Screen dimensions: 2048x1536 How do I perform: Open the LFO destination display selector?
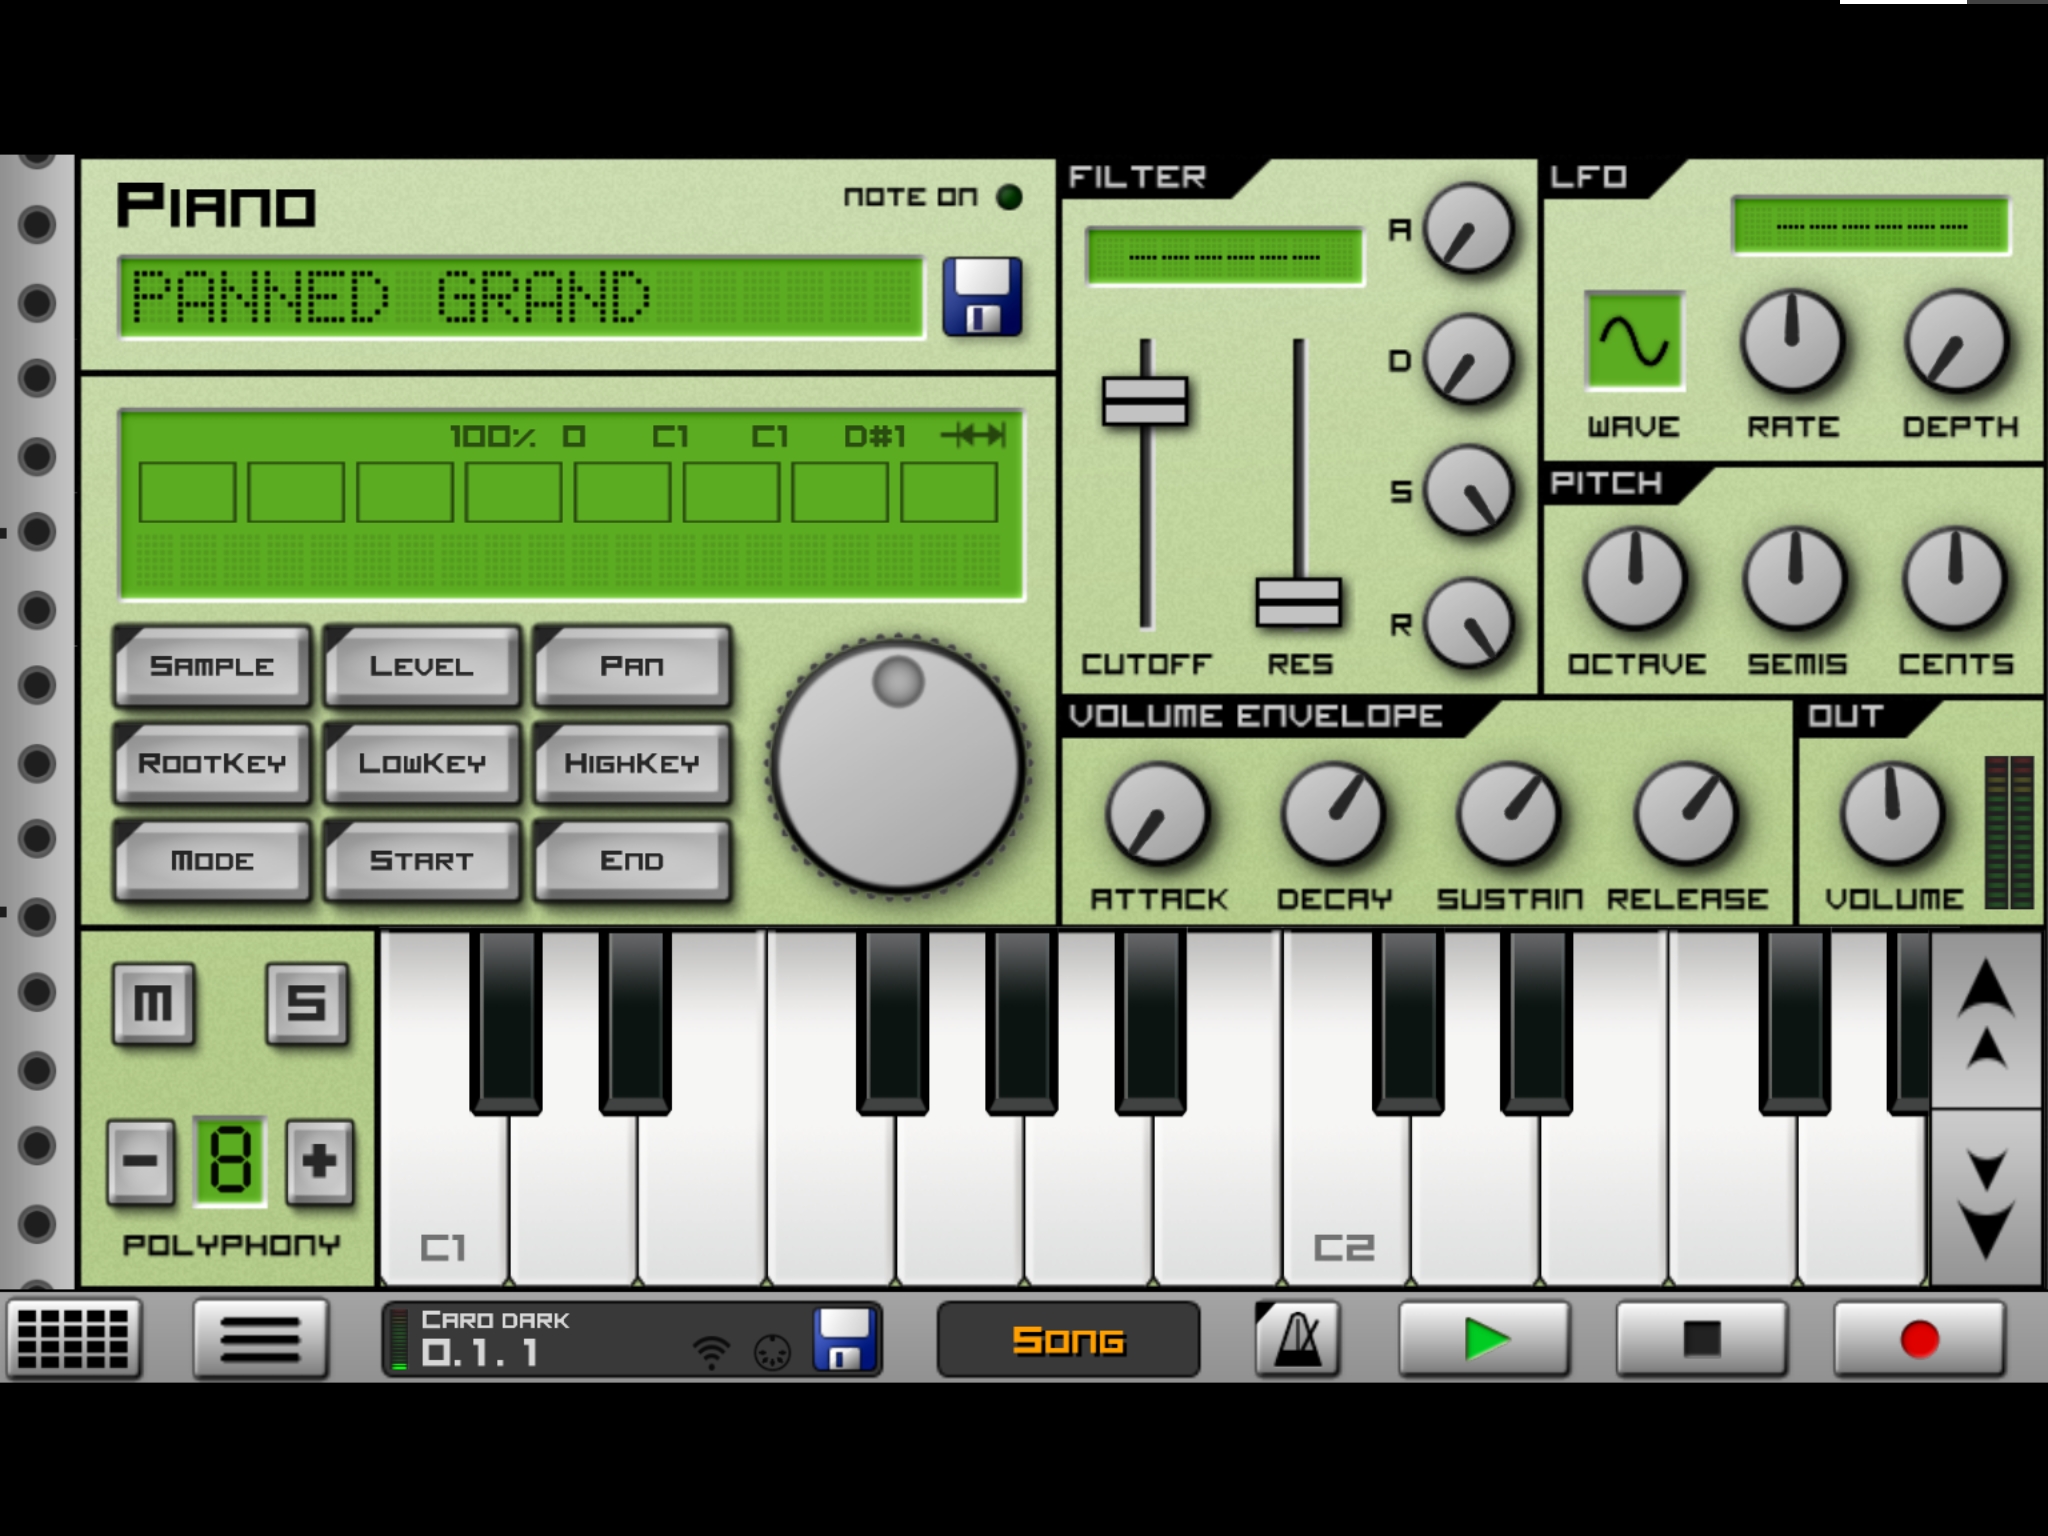click(1870, 226)
